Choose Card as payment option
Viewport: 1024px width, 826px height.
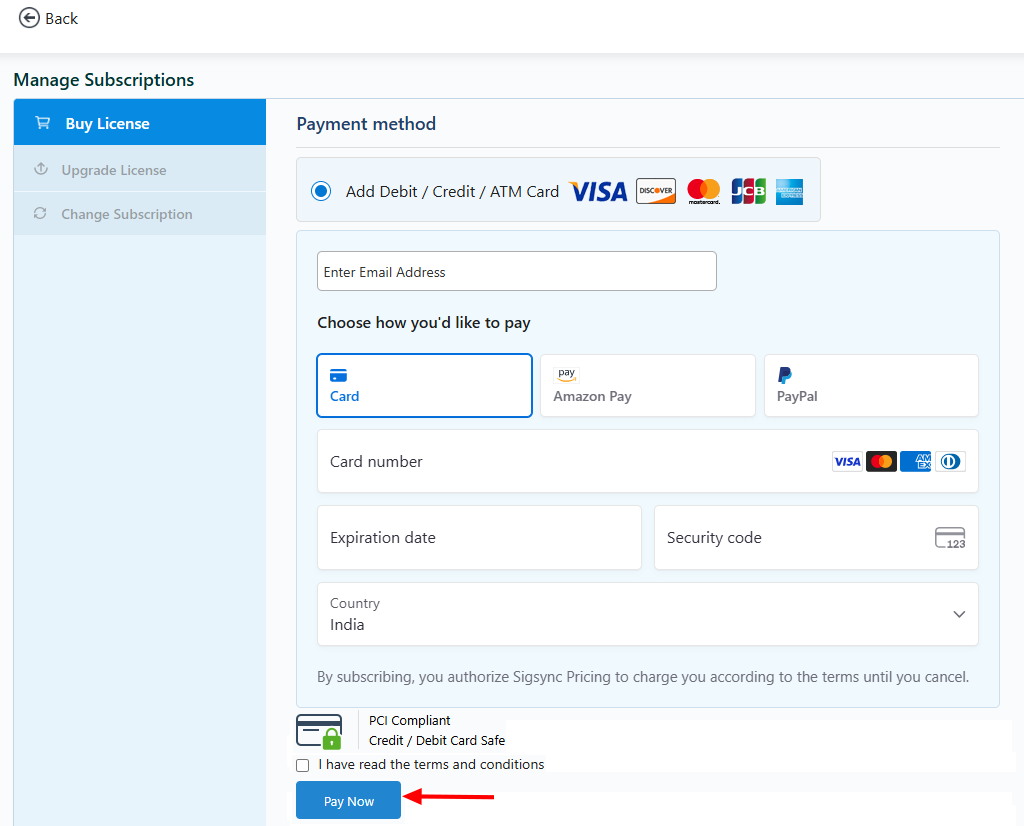click(x=424, y=385)
